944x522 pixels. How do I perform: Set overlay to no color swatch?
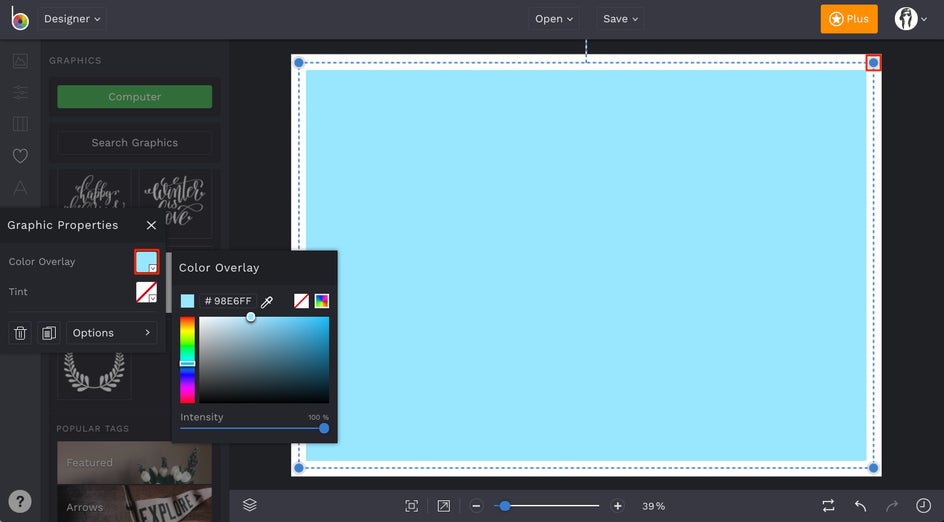click(301, 301)
